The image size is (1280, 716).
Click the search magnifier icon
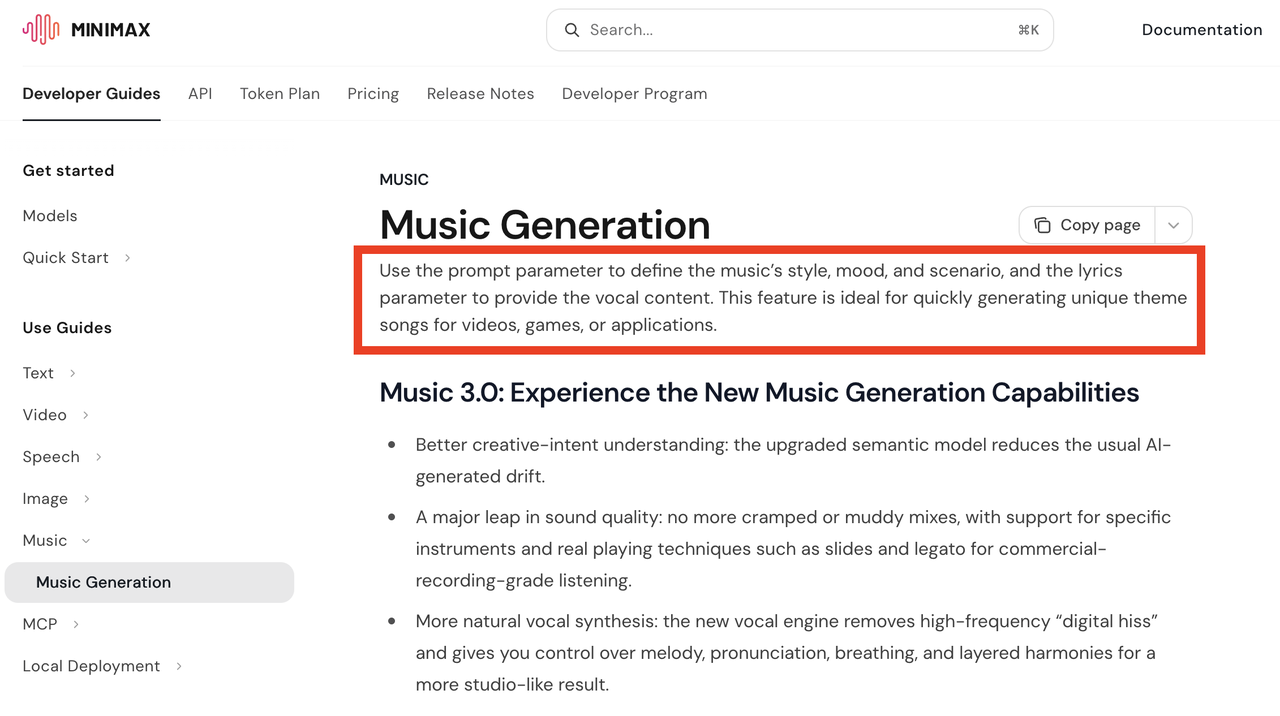tap(572, 30)
